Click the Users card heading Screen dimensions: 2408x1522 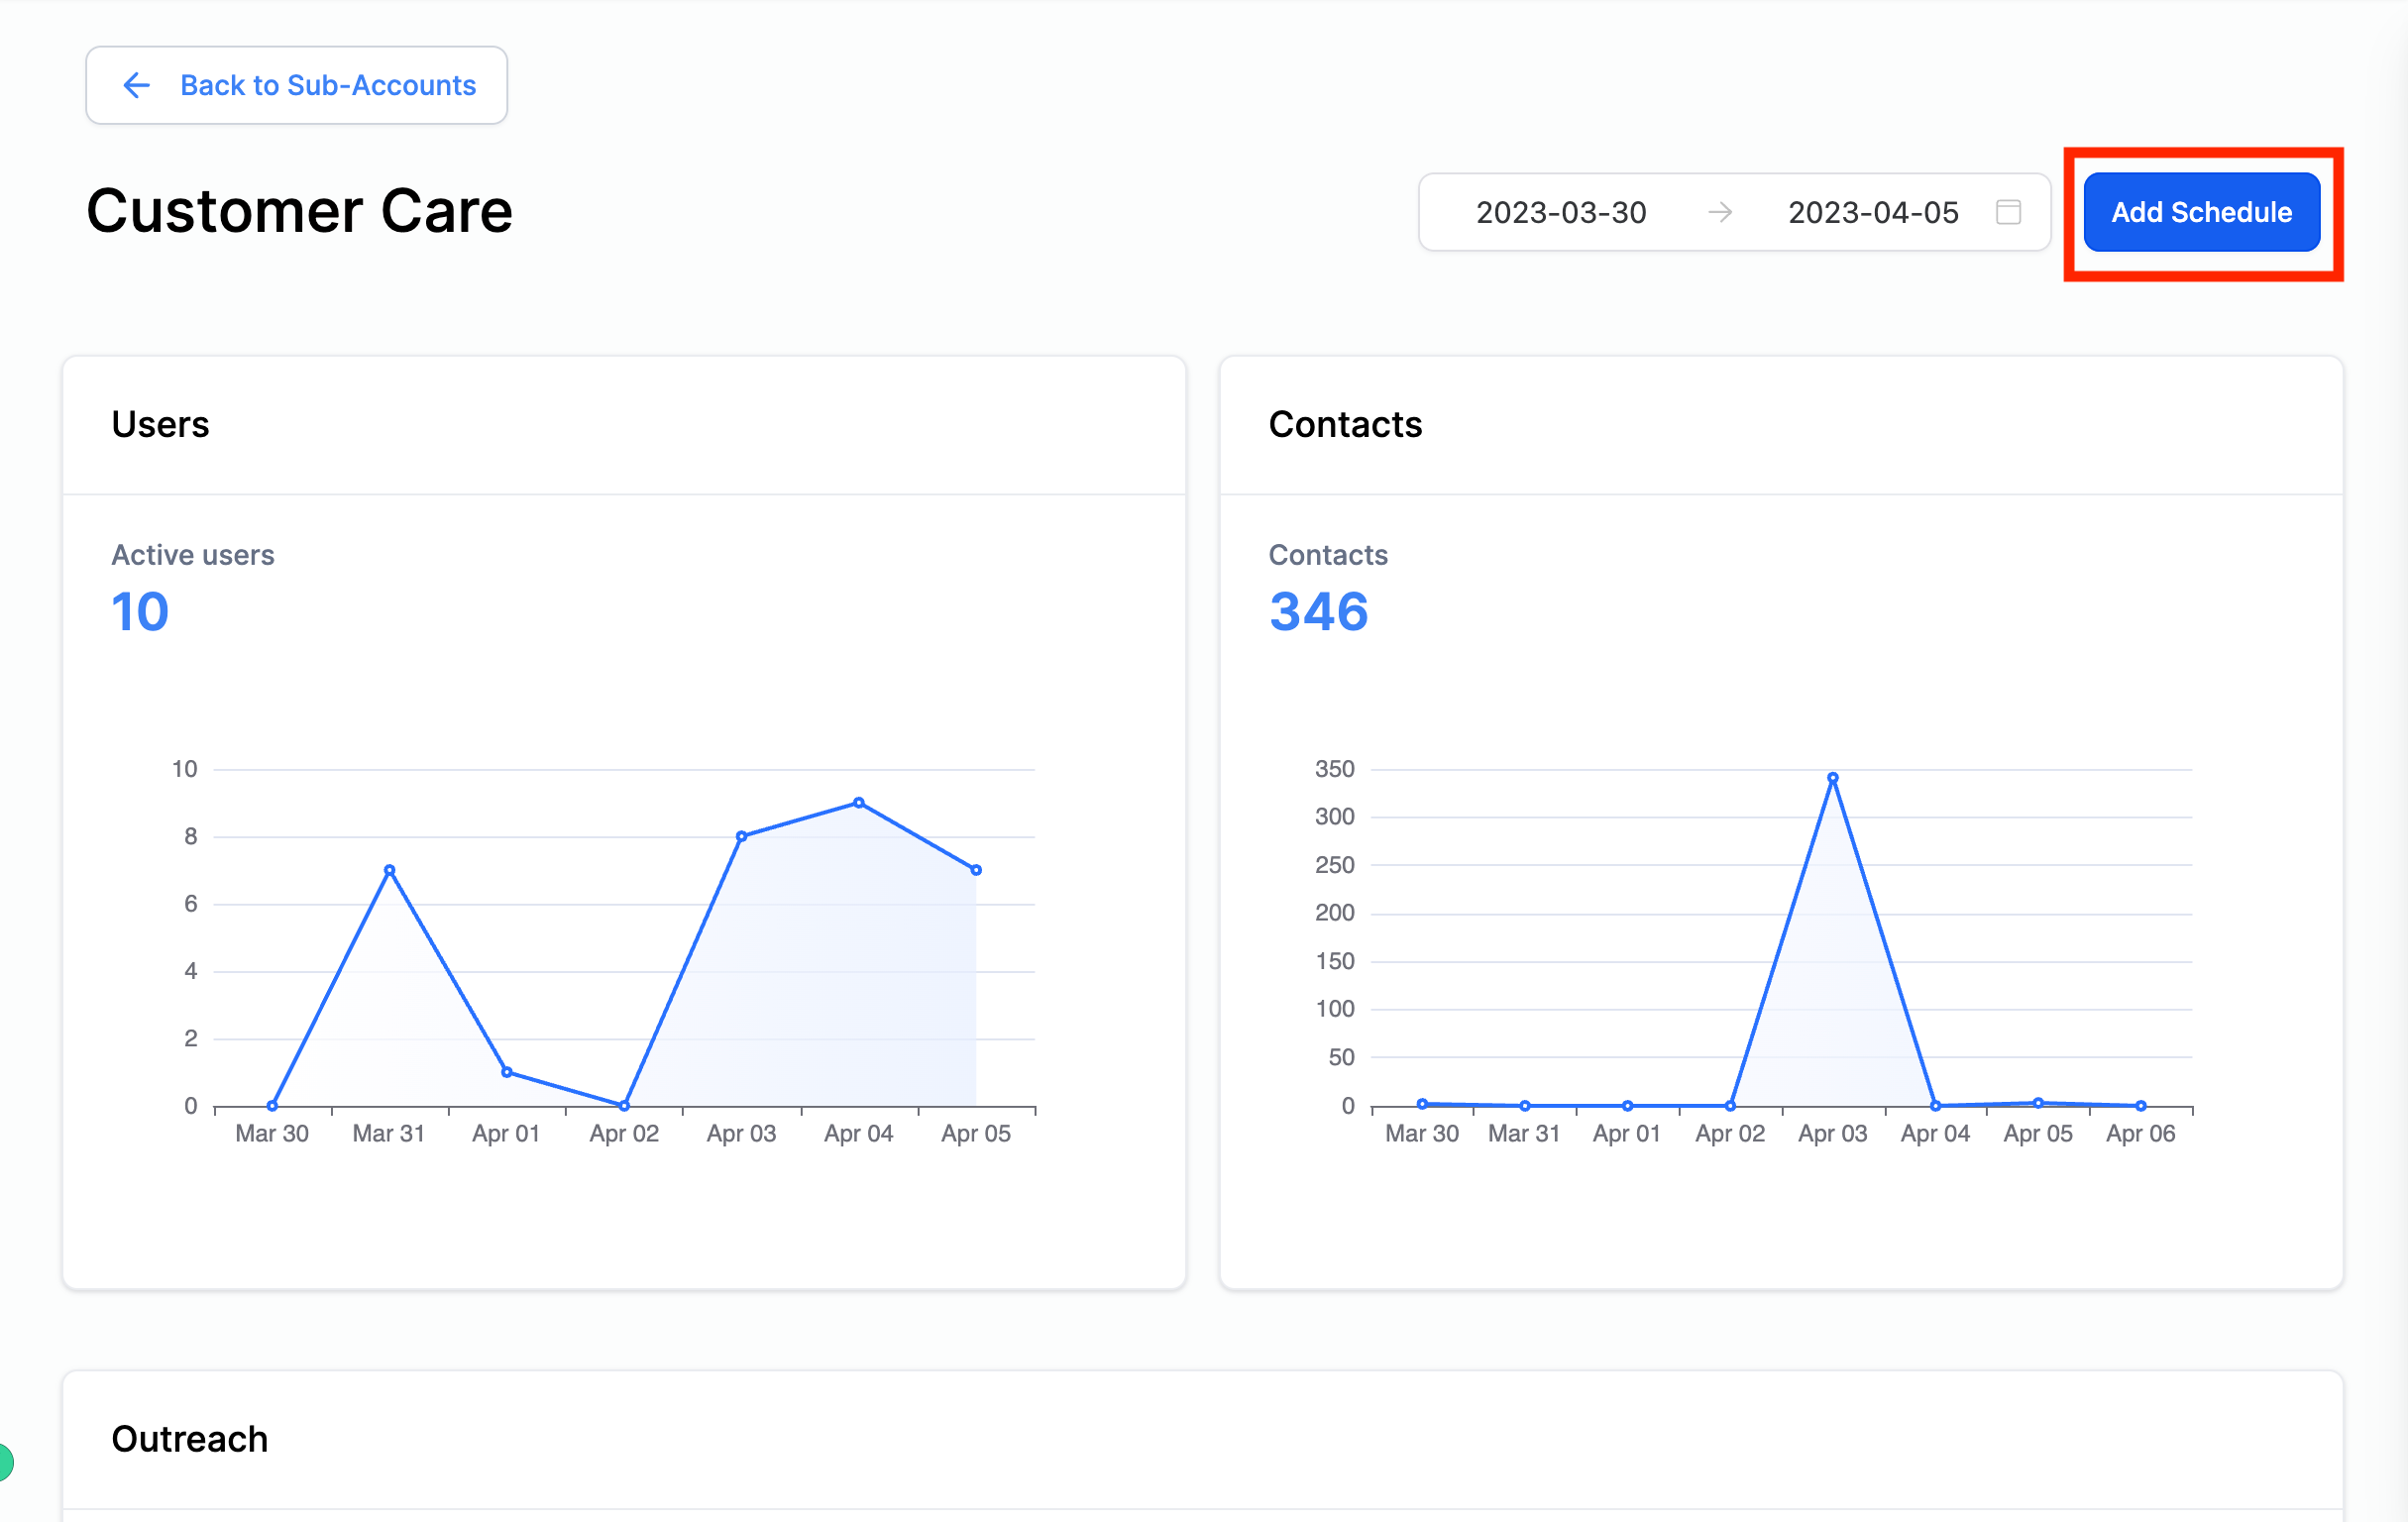160,425
